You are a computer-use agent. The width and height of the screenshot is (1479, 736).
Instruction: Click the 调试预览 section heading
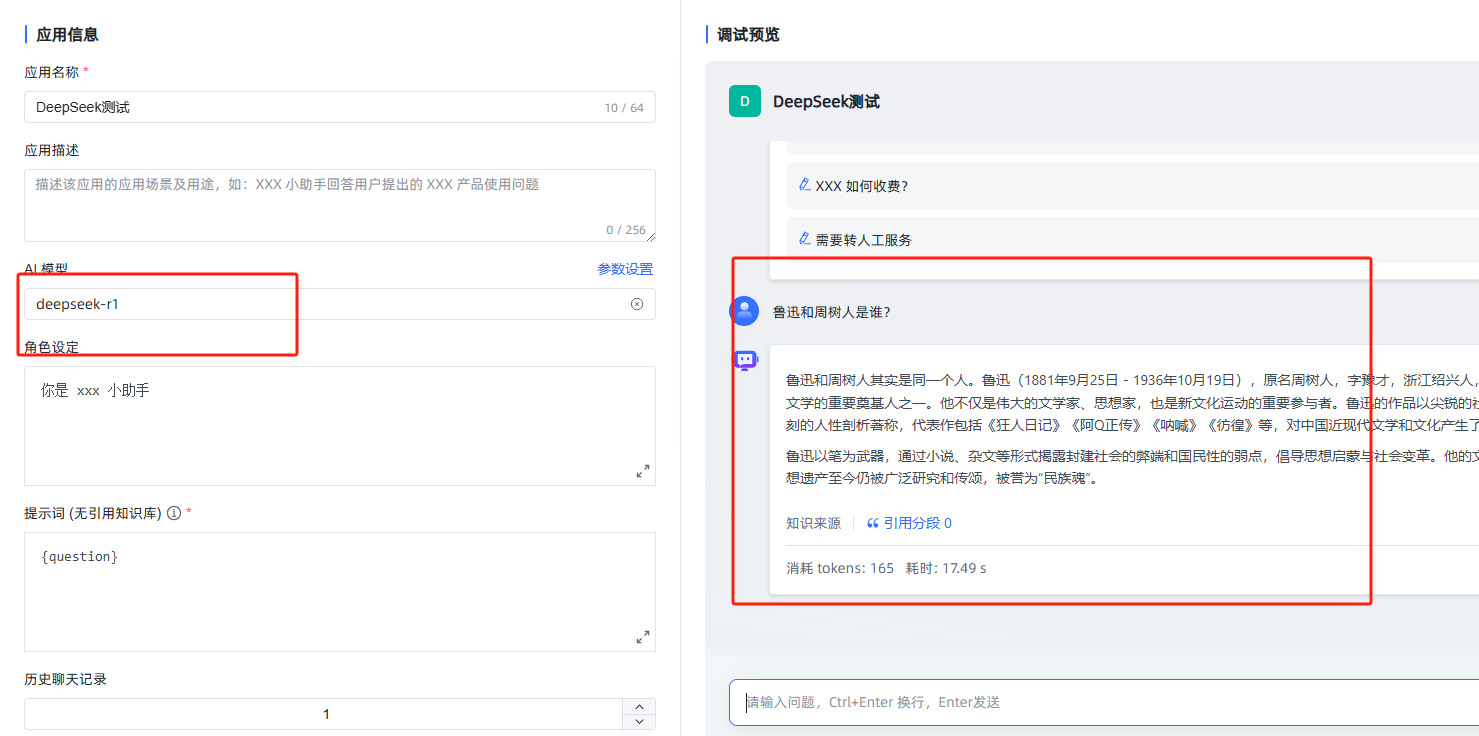[748, 35]
